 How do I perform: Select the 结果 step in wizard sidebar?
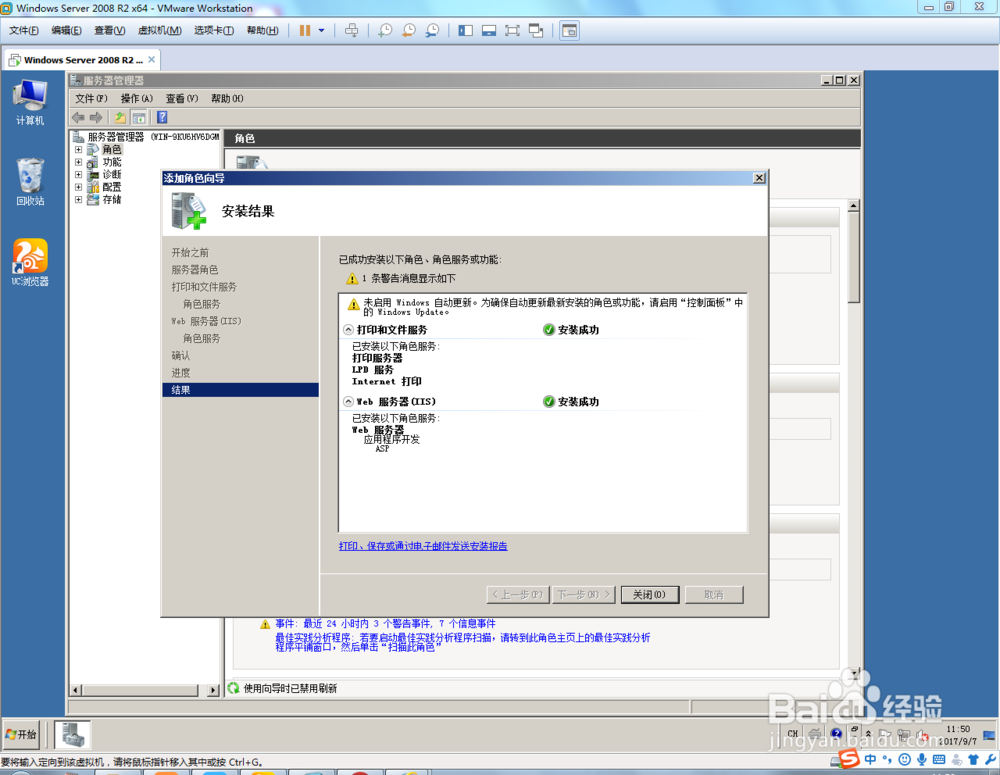(x=240, y=390)
